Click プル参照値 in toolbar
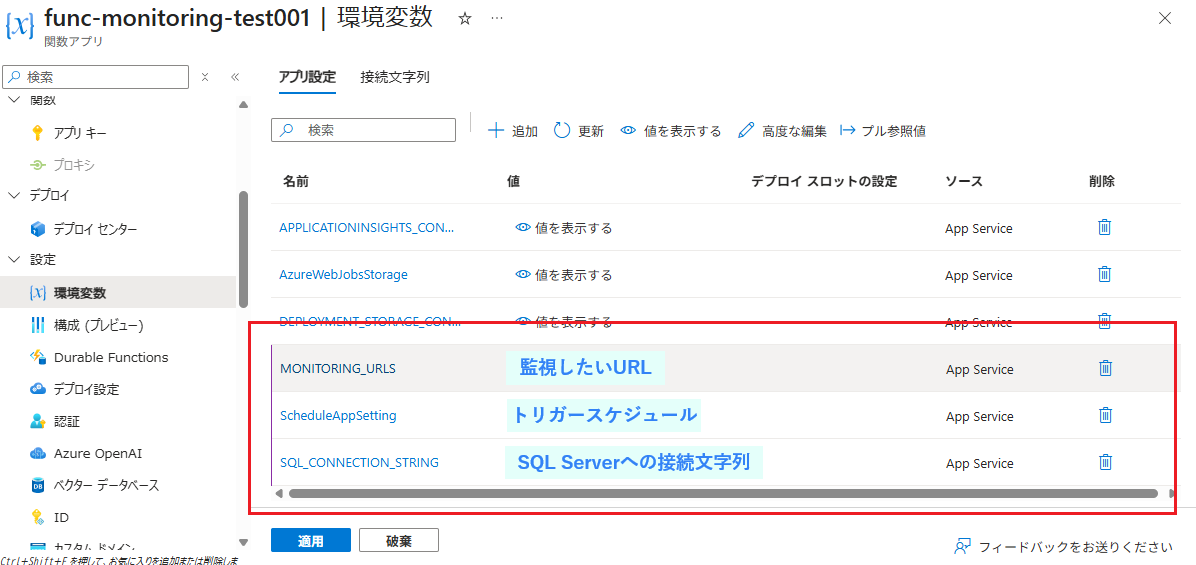 883,131
